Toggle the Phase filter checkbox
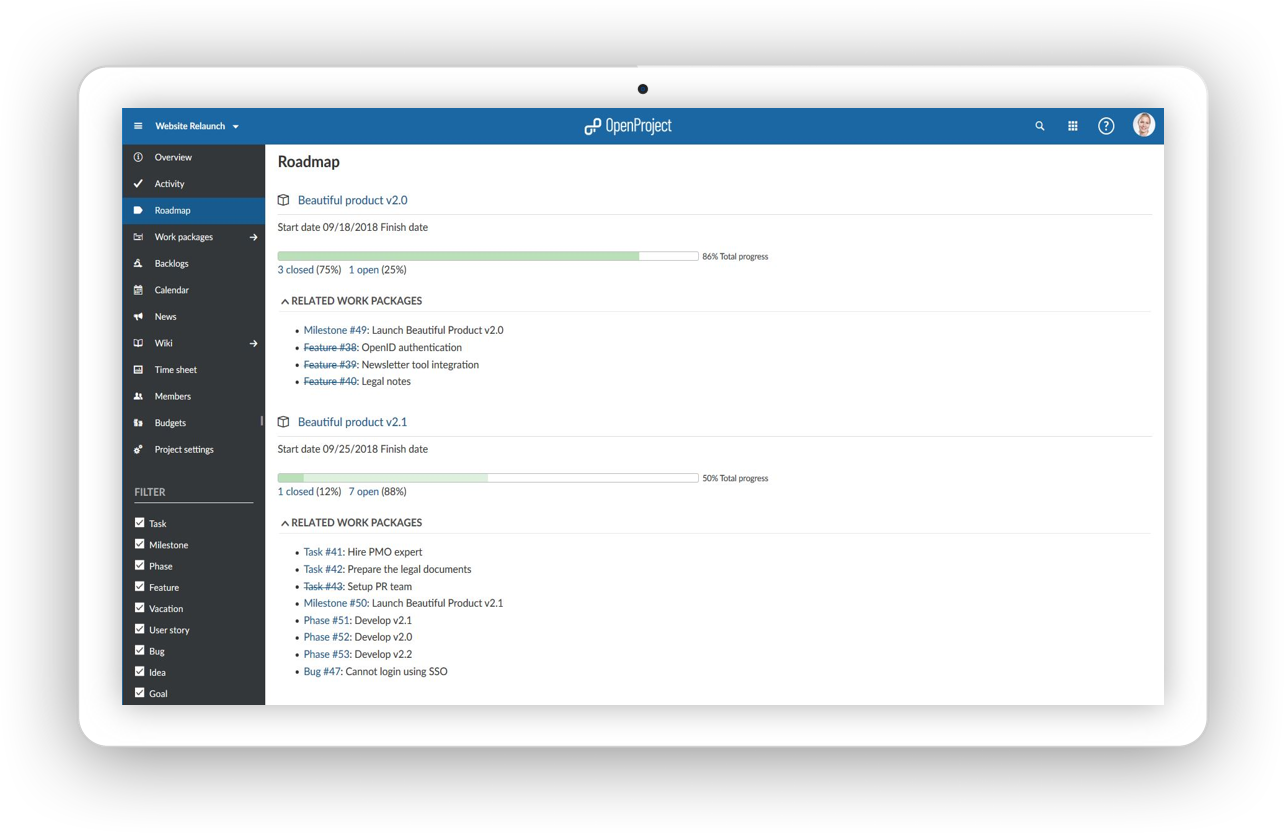Image resolution: width=1284 pixels, height=833 pixels. pyautogui.click(x=140, y=566)
